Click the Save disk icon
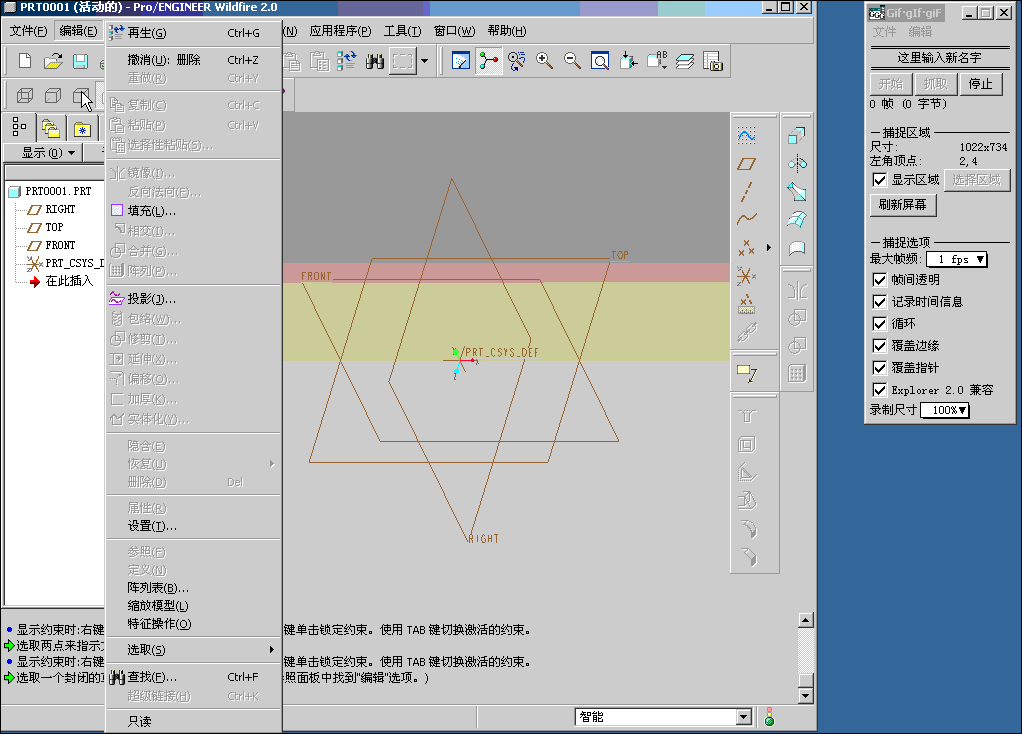This screenshot has height=734, width=1022. point(80,61)
